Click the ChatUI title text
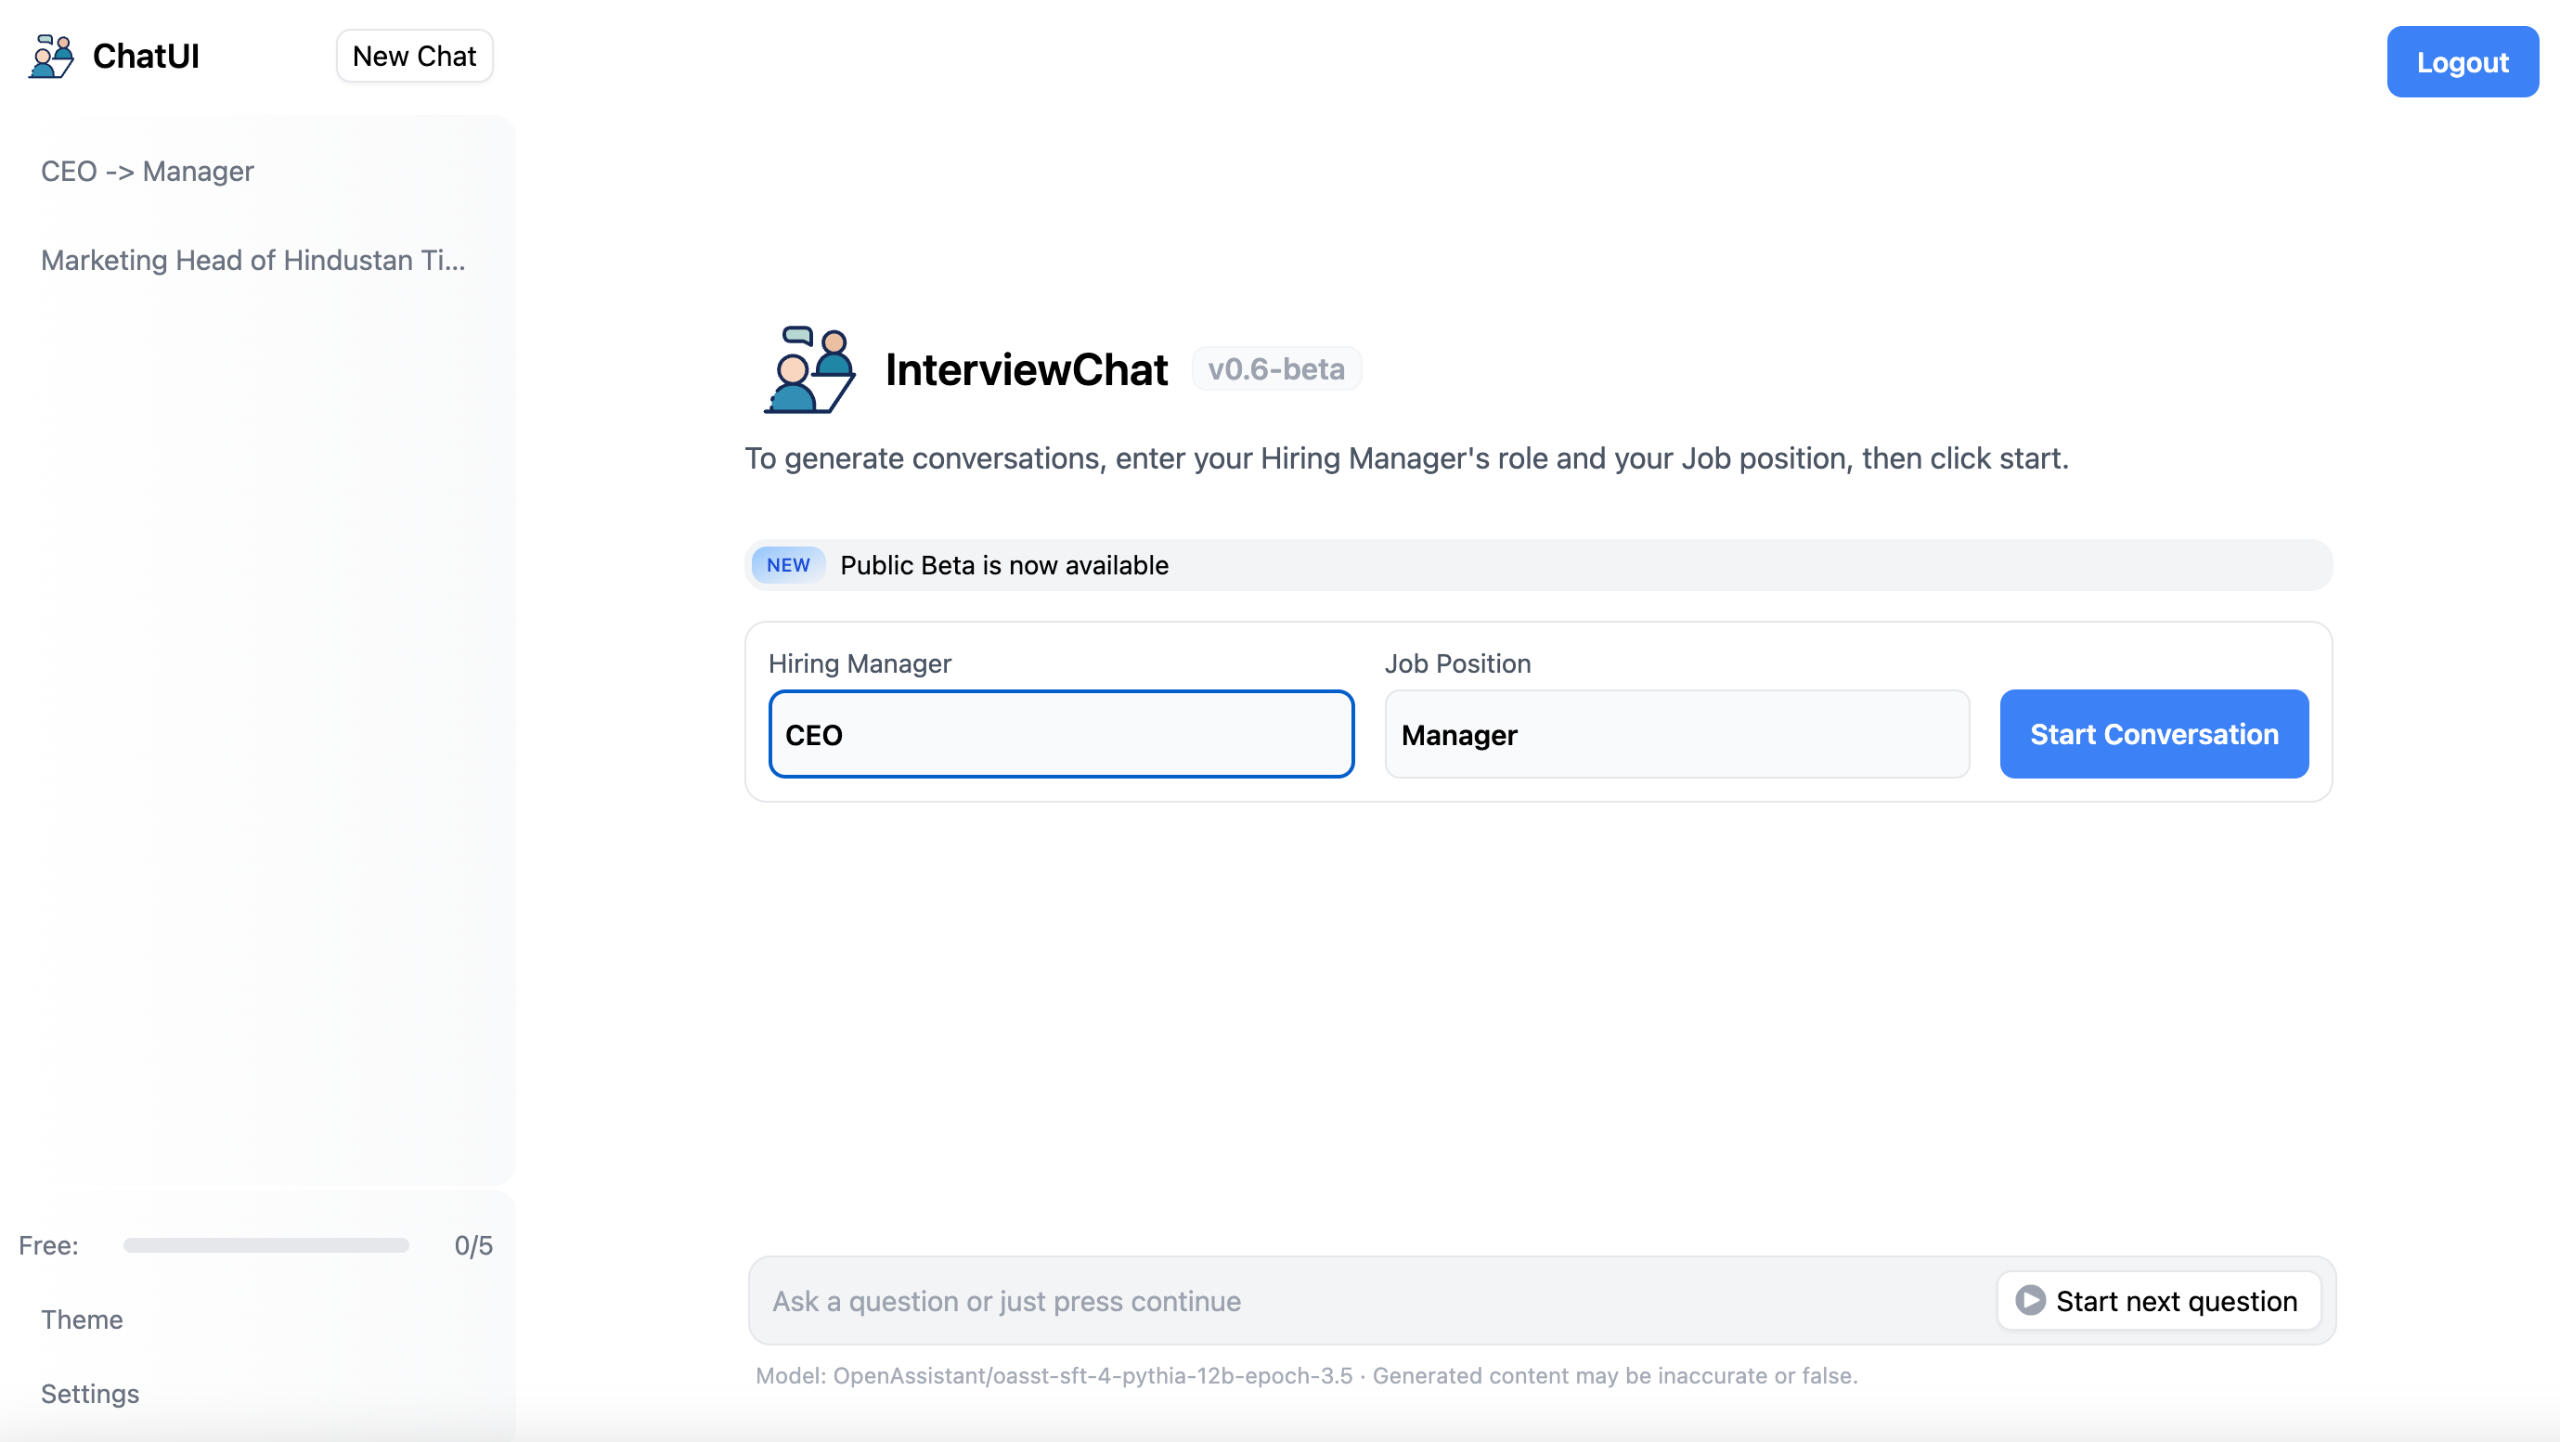2560x1442 pixels. pos(146,56)
